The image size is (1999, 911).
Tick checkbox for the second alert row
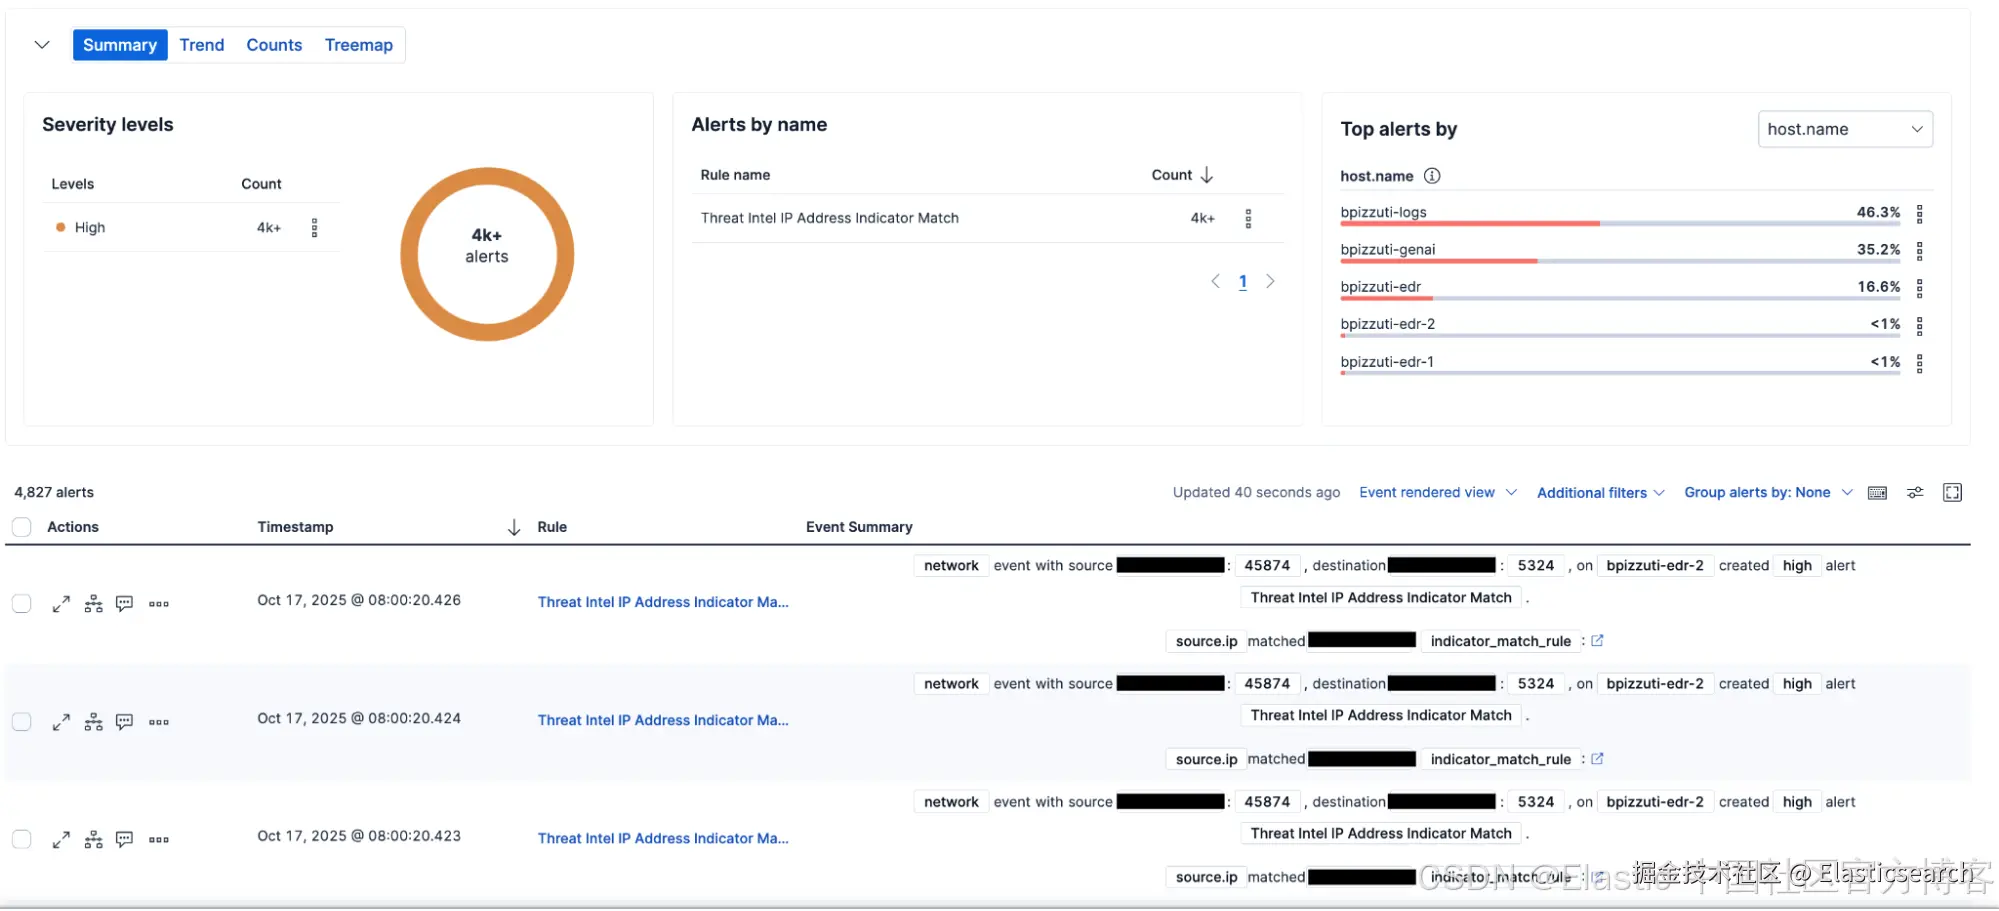[22, 722]
